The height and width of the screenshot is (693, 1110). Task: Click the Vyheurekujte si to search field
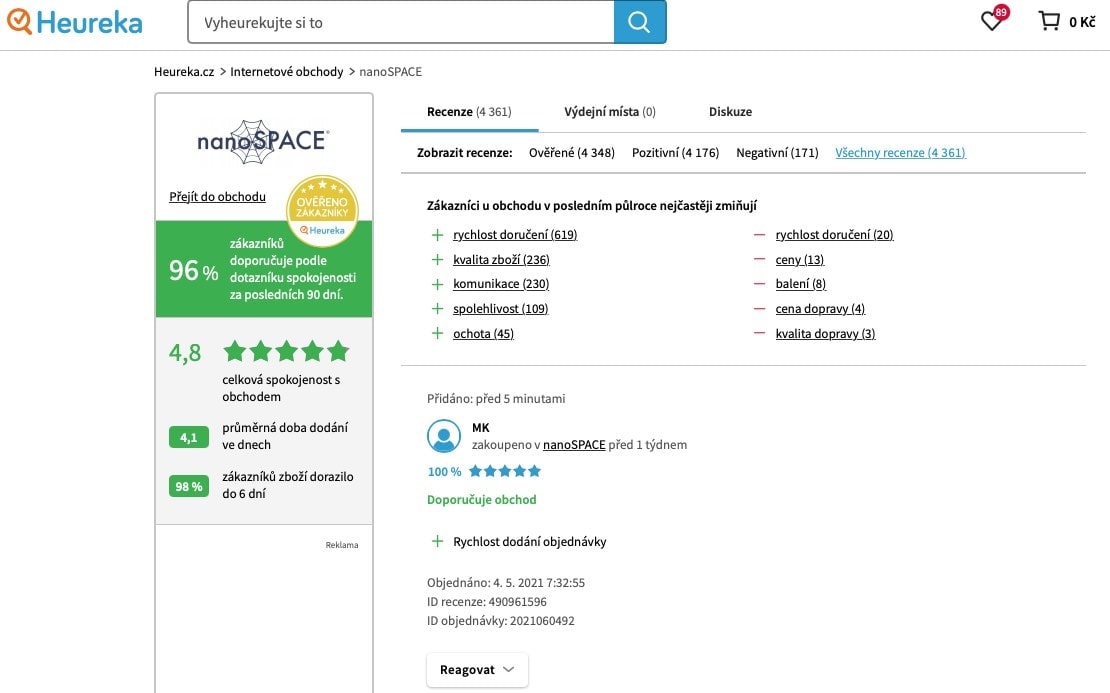[400, 21]
